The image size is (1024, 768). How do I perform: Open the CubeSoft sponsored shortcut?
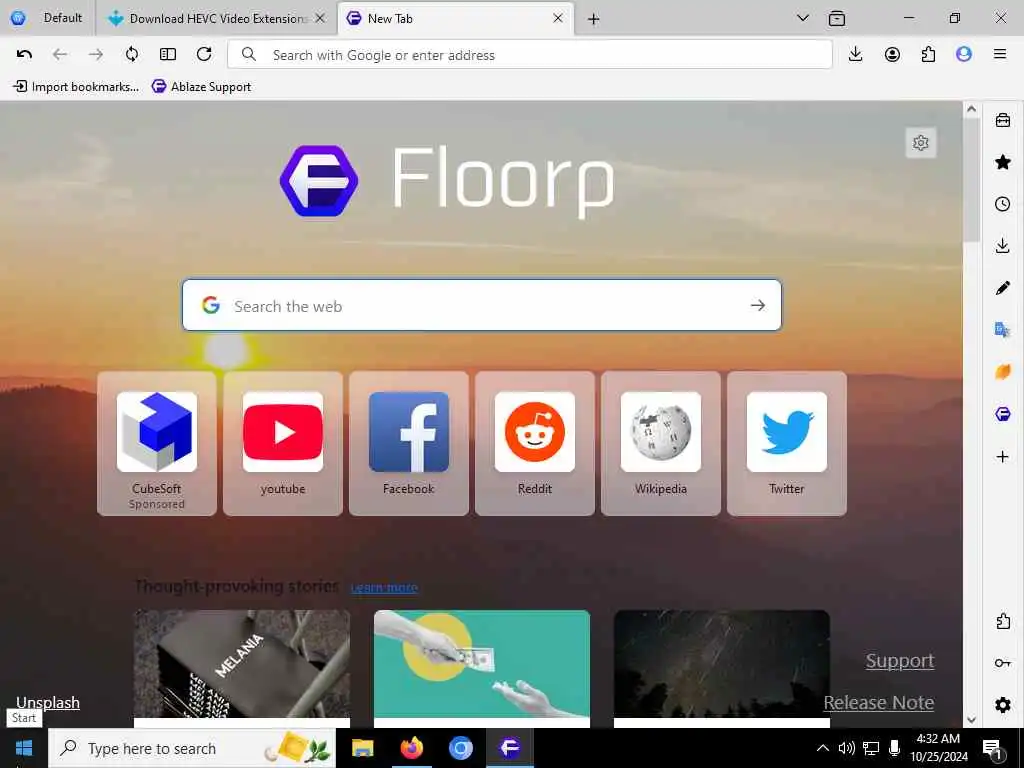coord(157,443)
